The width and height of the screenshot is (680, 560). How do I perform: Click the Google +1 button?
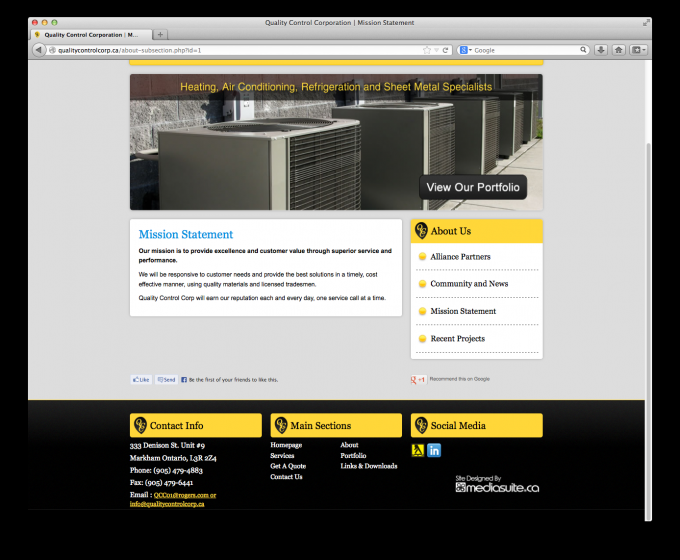(419, 380)
